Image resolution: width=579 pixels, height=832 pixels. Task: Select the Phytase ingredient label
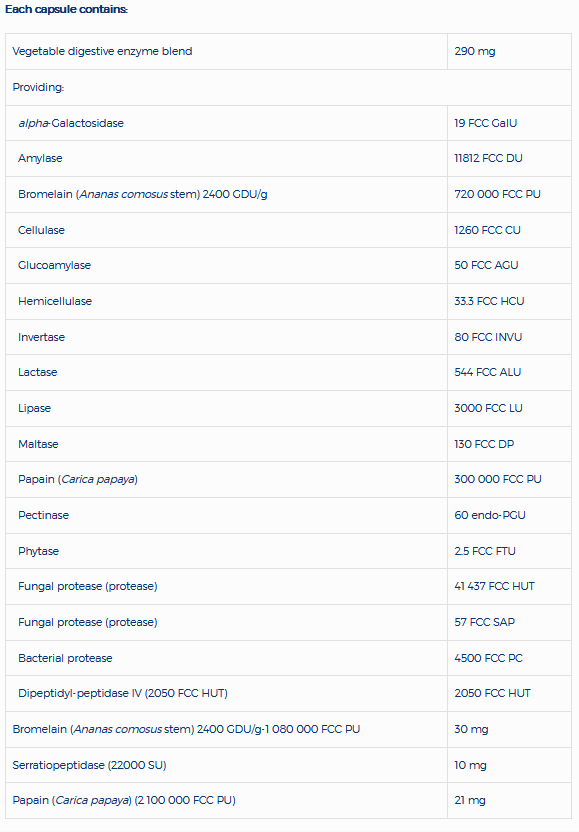(38, 551)
